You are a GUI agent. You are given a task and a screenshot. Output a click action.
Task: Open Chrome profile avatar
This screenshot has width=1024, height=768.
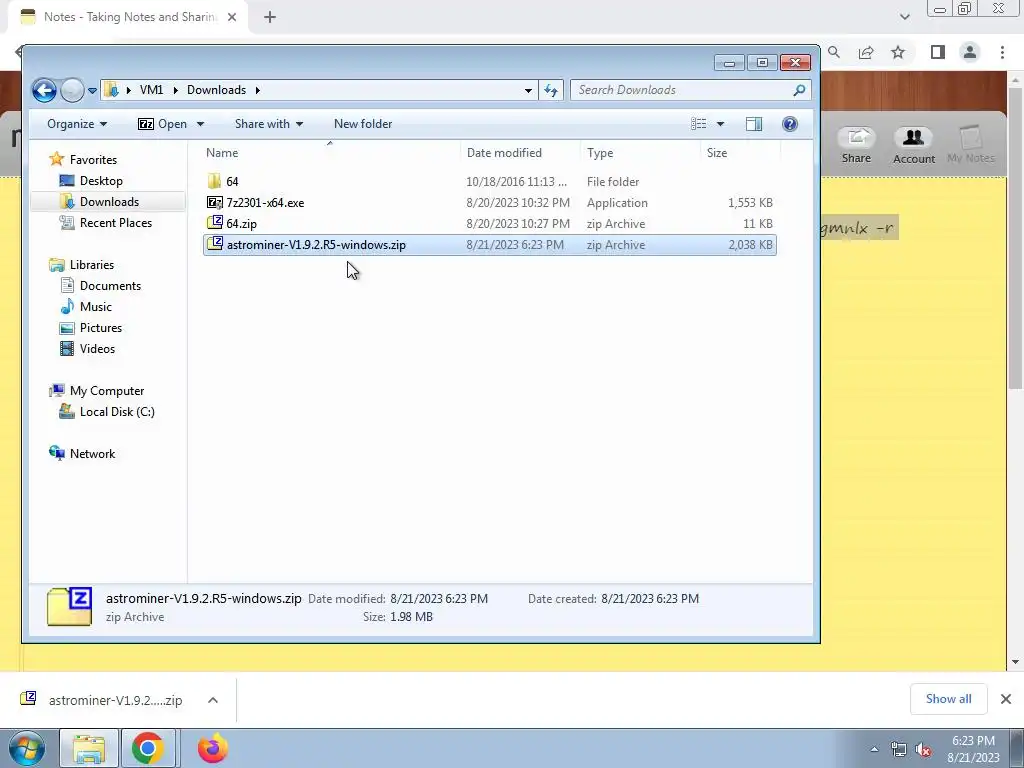tap(970, 52)
